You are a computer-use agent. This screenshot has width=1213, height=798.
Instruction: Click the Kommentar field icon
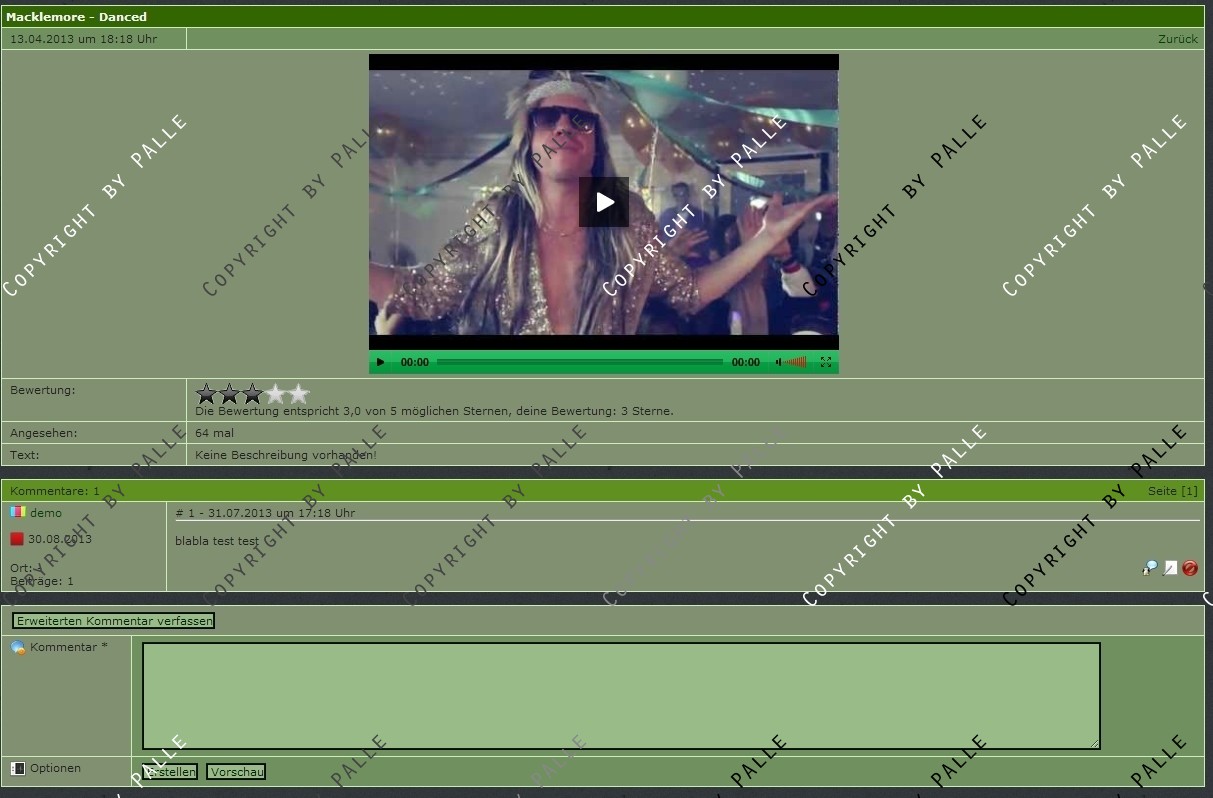[18, 648]
